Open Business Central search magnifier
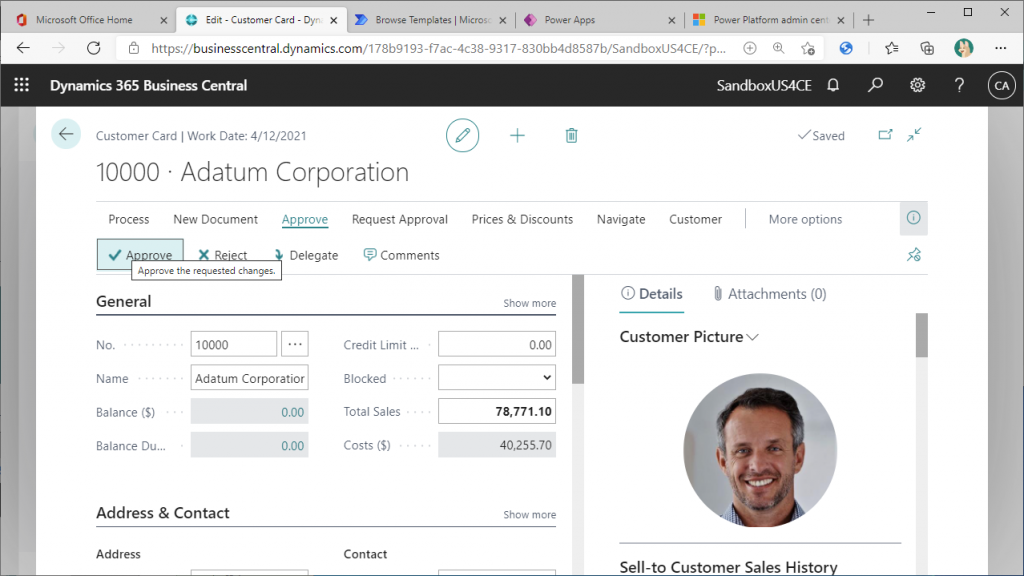Screen dimensions: 1024x576 click(x=875, y=85)
